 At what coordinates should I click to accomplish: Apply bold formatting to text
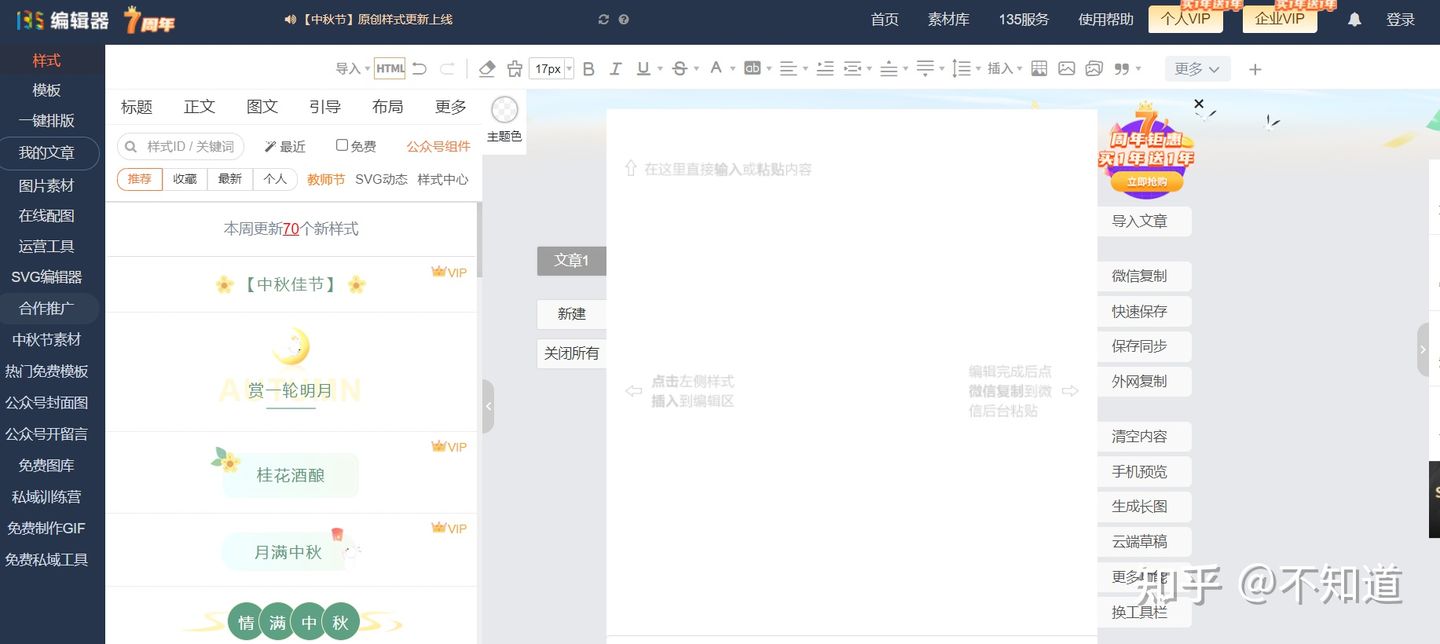click(588, 68)
